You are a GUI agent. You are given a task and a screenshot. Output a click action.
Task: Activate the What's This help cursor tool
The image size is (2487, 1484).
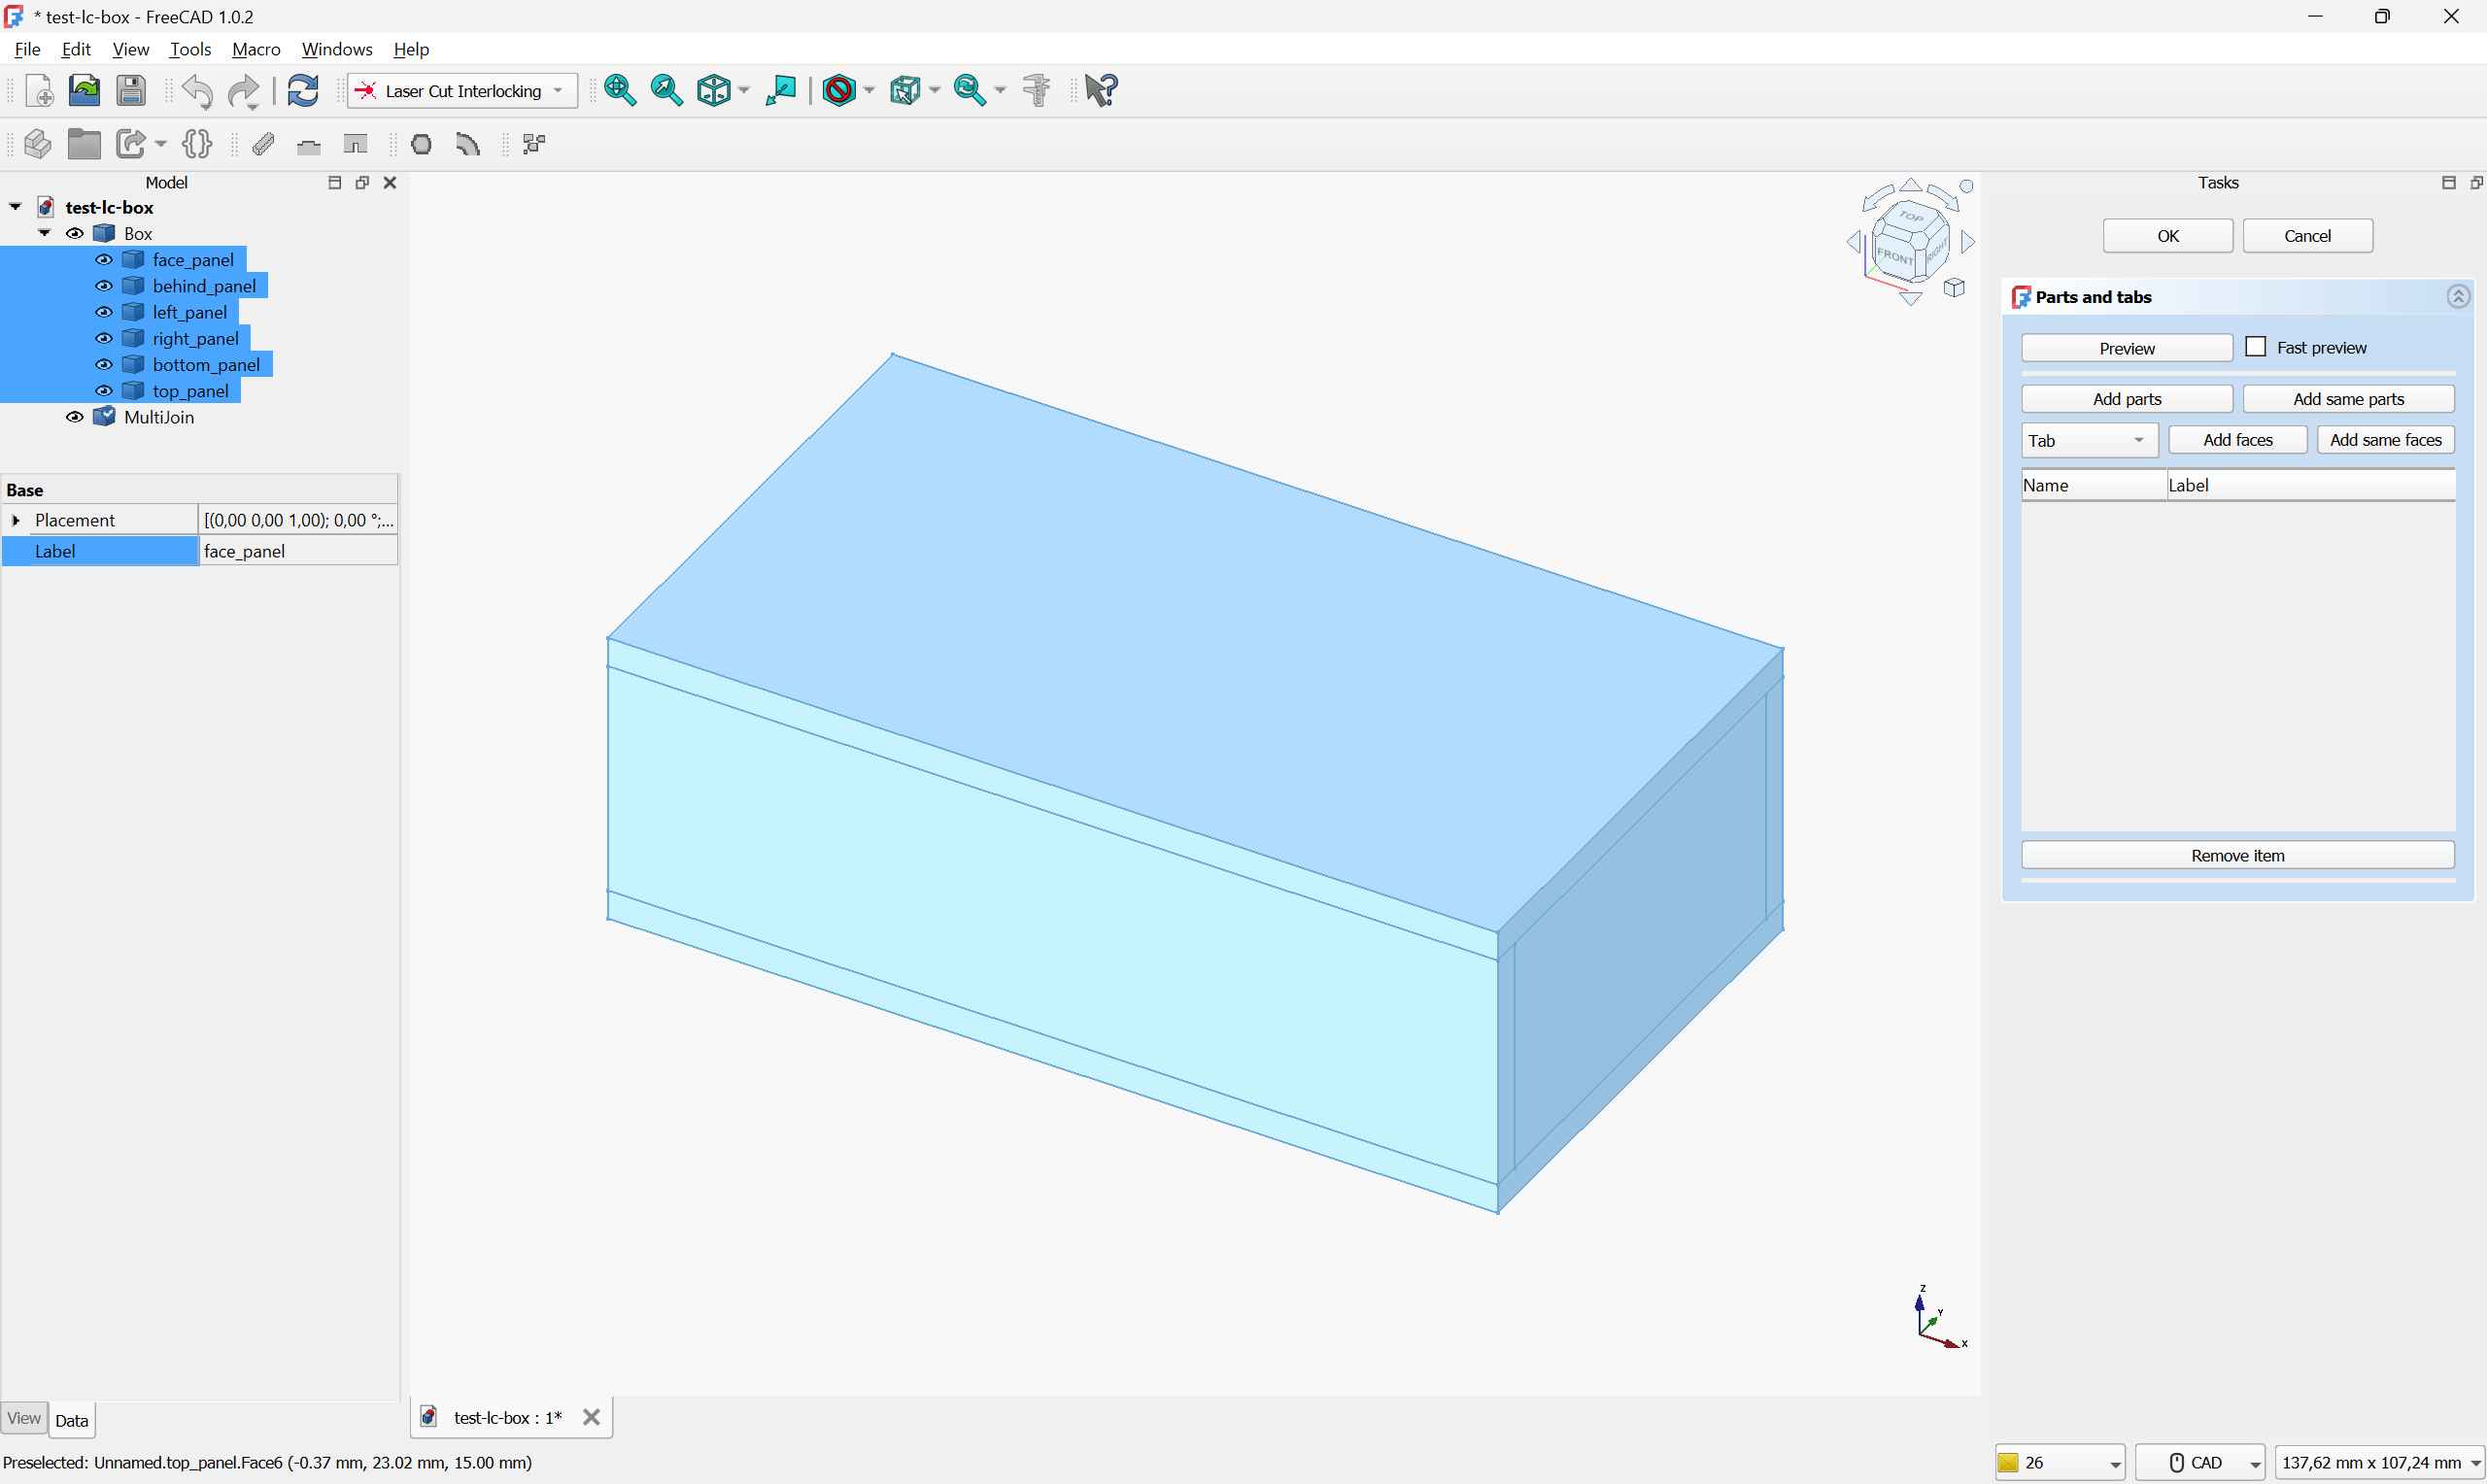tap(1100, 90)
